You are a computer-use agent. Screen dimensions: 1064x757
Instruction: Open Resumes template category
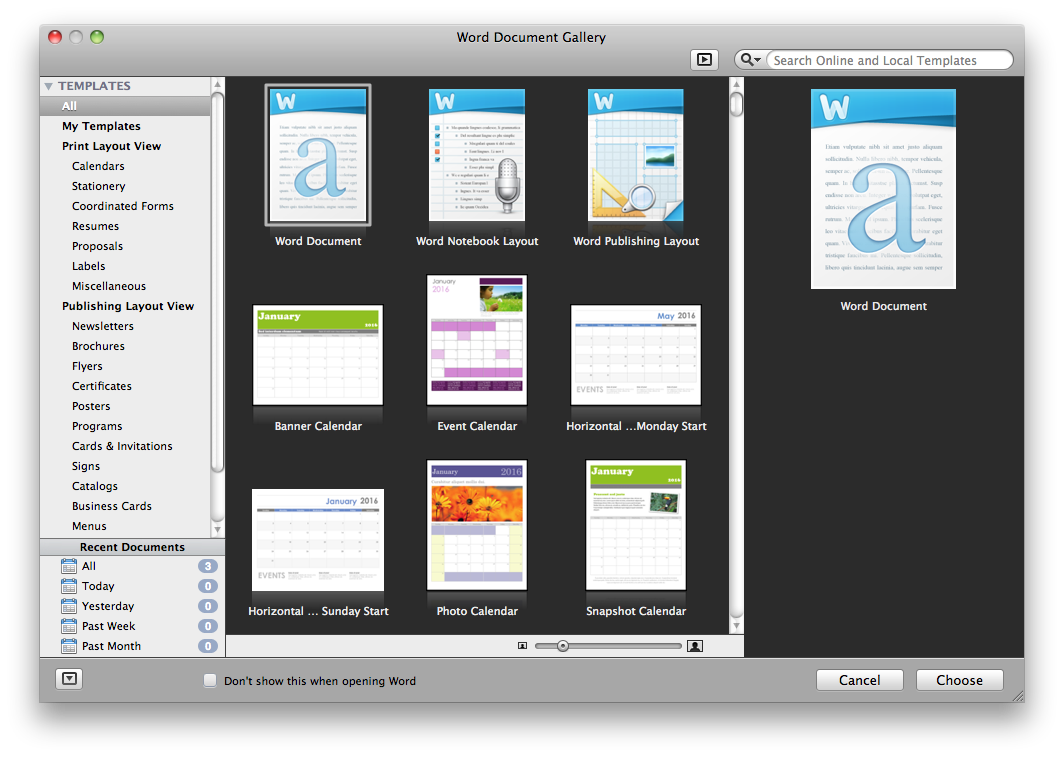(95, 226)
